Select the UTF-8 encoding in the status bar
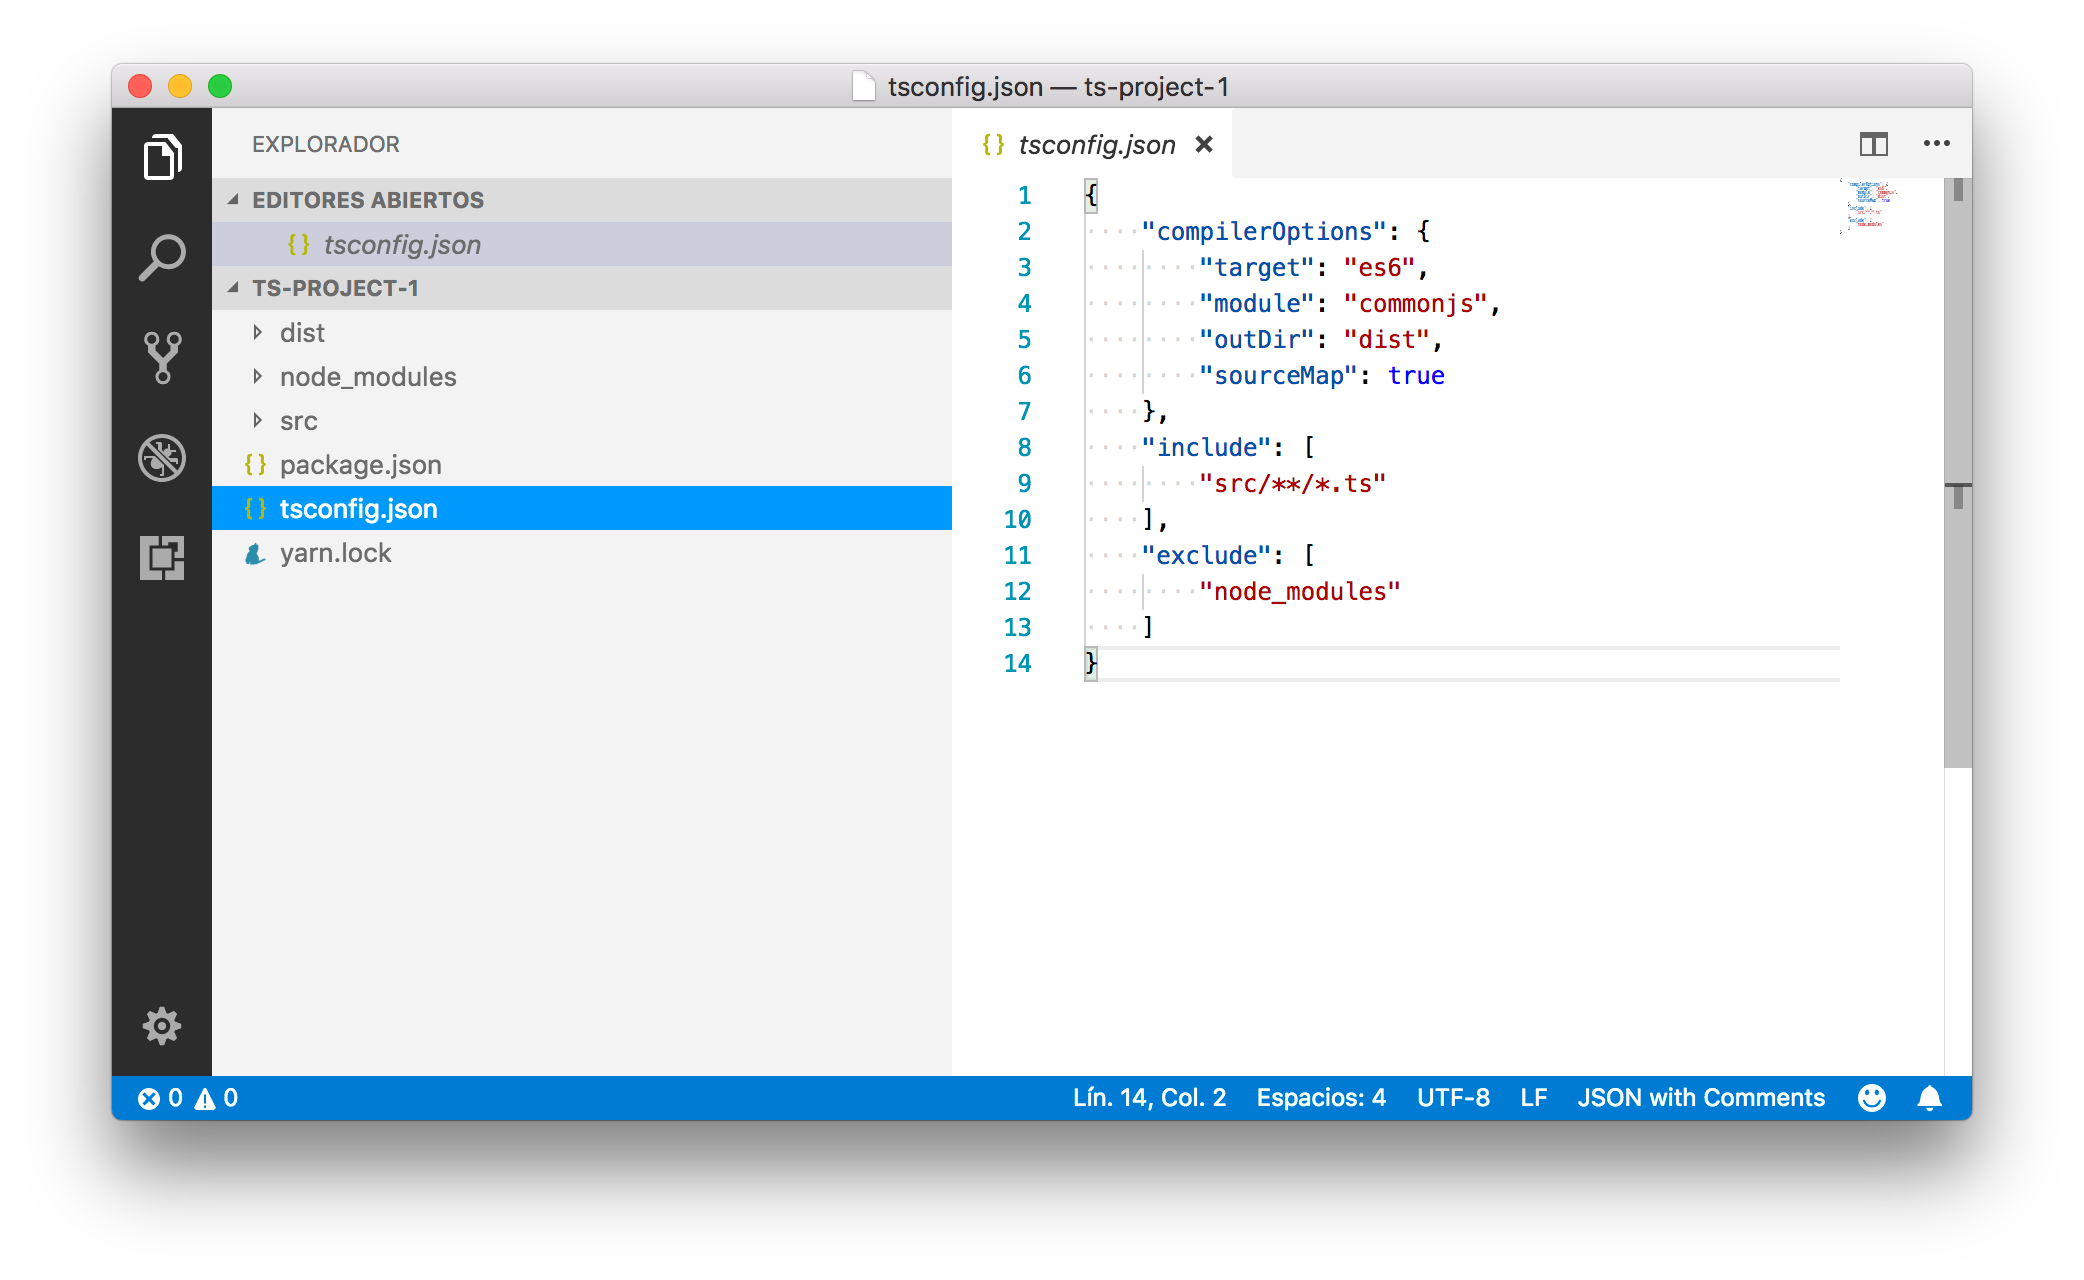This screenshot has height=1280, width=2084. [x=1453, y=1097]
